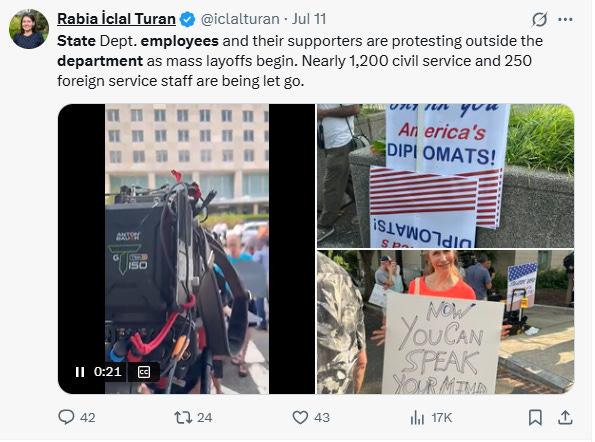Click the share upload icon

(x=565, y=417)
